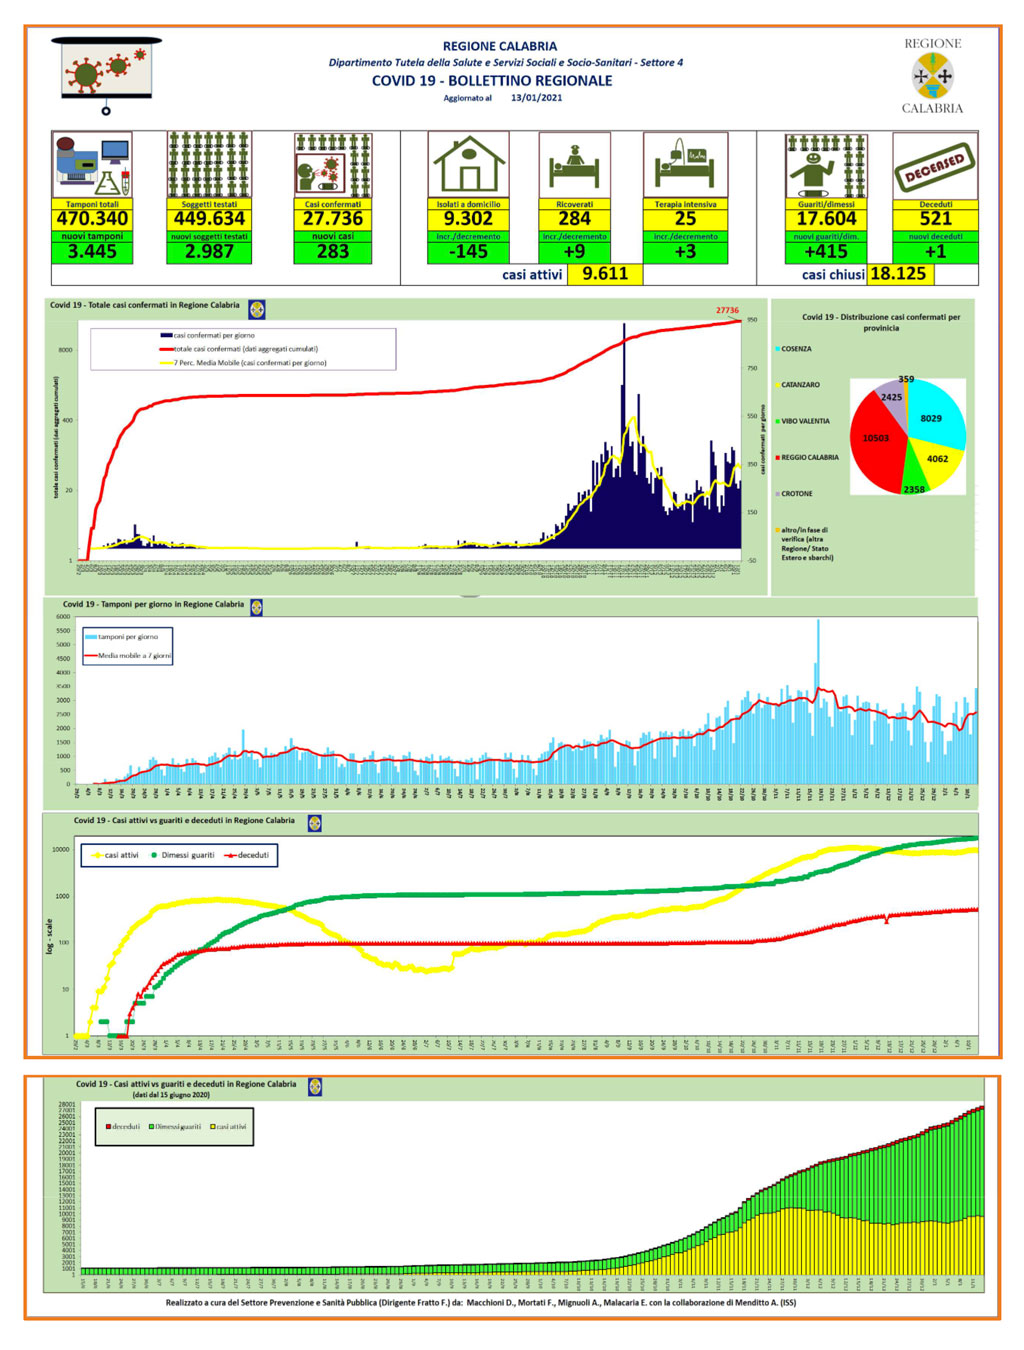Click the bulletin date 13/01/2021
This screenshot has width=1024, height=1350.
[x=536, y=98]
